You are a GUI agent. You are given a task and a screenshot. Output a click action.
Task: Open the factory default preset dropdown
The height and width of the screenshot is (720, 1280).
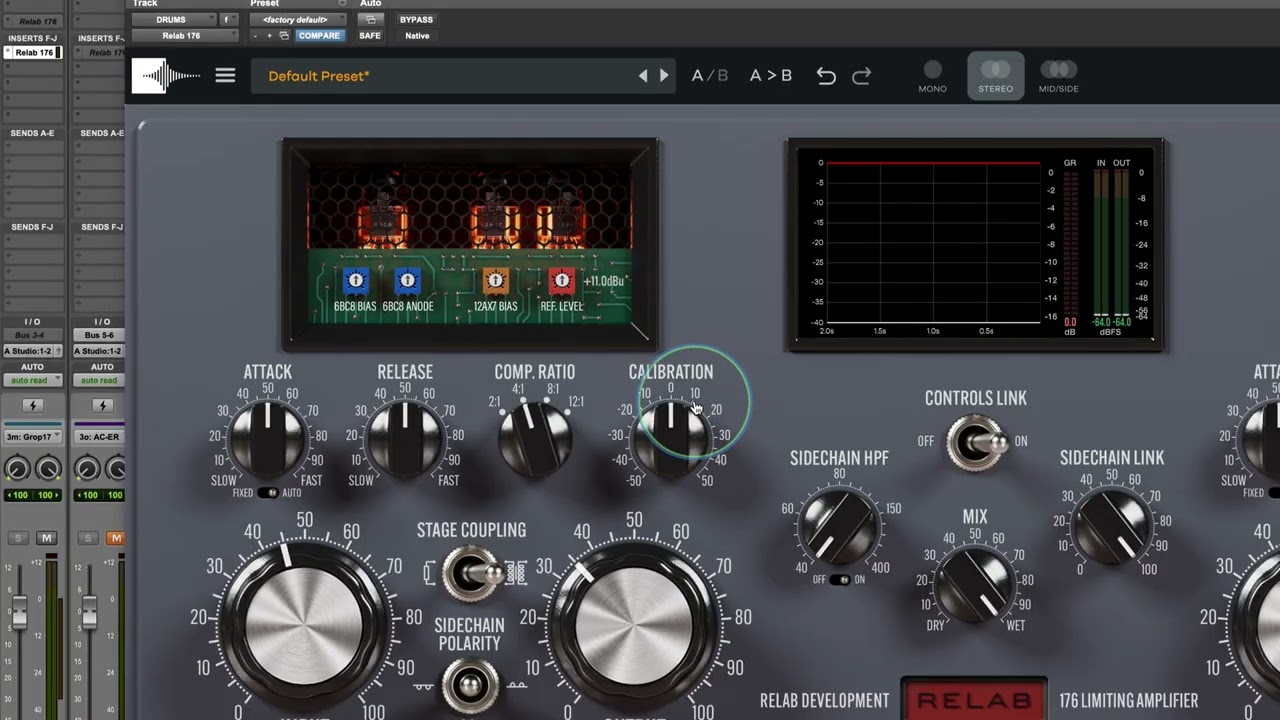click(x=298, y=20)
